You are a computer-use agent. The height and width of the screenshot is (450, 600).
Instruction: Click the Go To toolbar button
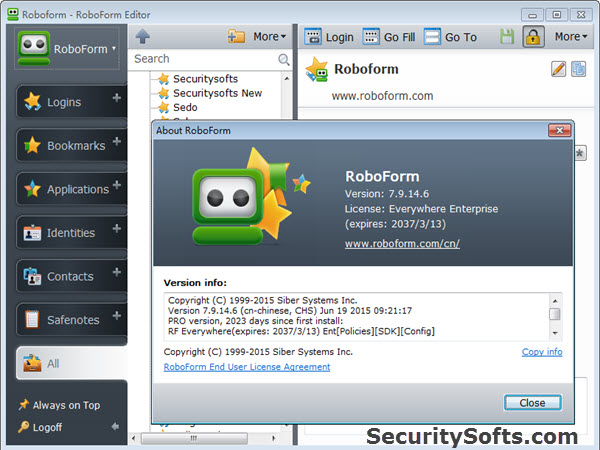pyautogui.click(x=450, y=37)
